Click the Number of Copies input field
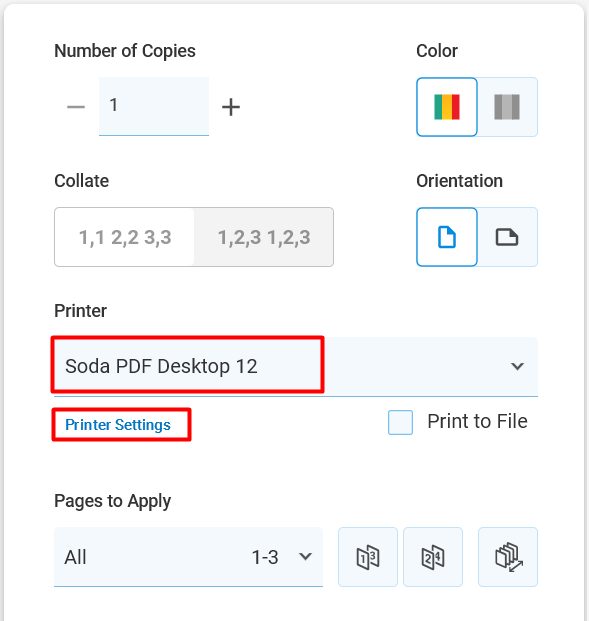The height and width of the screenshot is (621, 589). coord(154,106)
